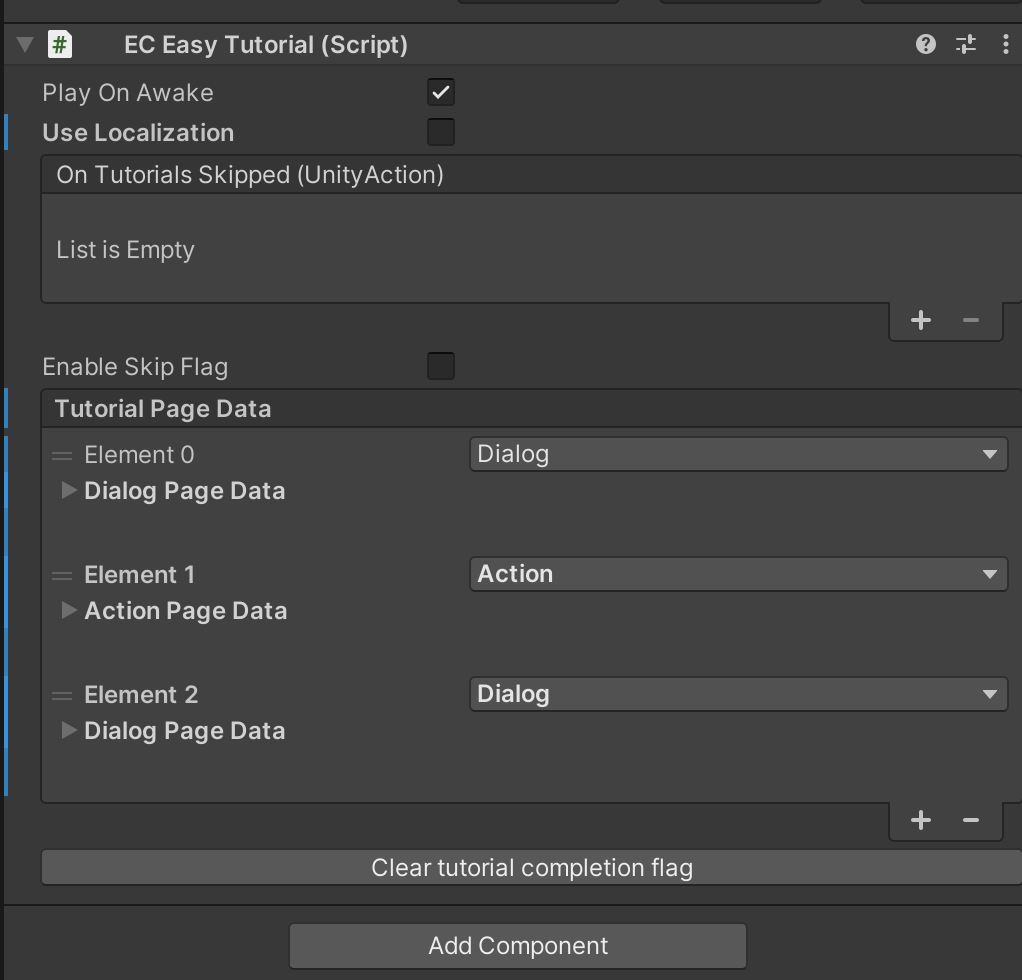The image size is (1022, 980).
Task: Click the EC Easy Tutorial (Script) title
Action: pos(266,45)
